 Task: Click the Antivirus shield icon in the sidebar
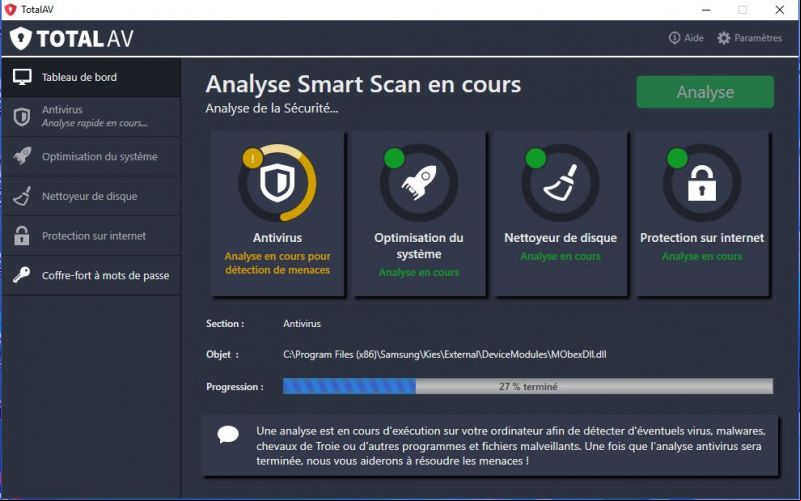point(21,116)
